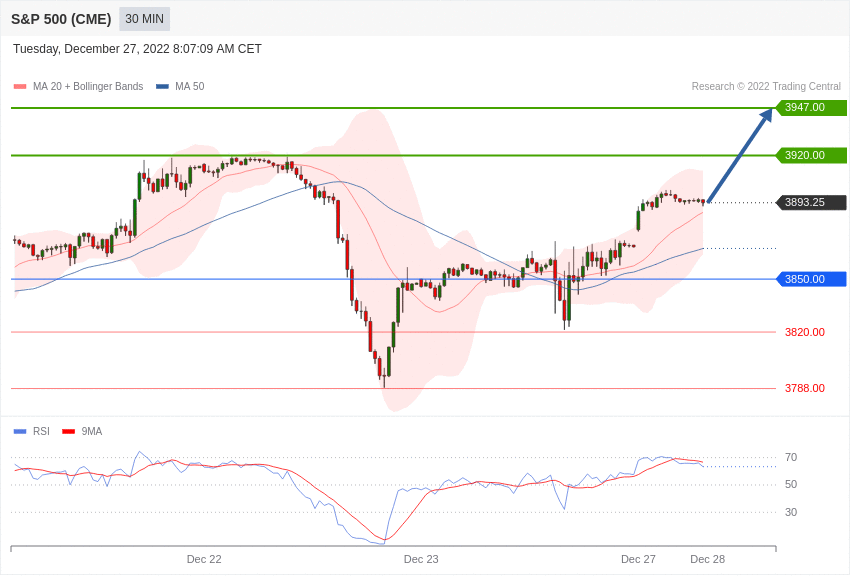The height and width of the screenshot is (576, 850).
Task: Click the timestamp Tuesday, December 27, 2022
Action: [x=137, y=49]
